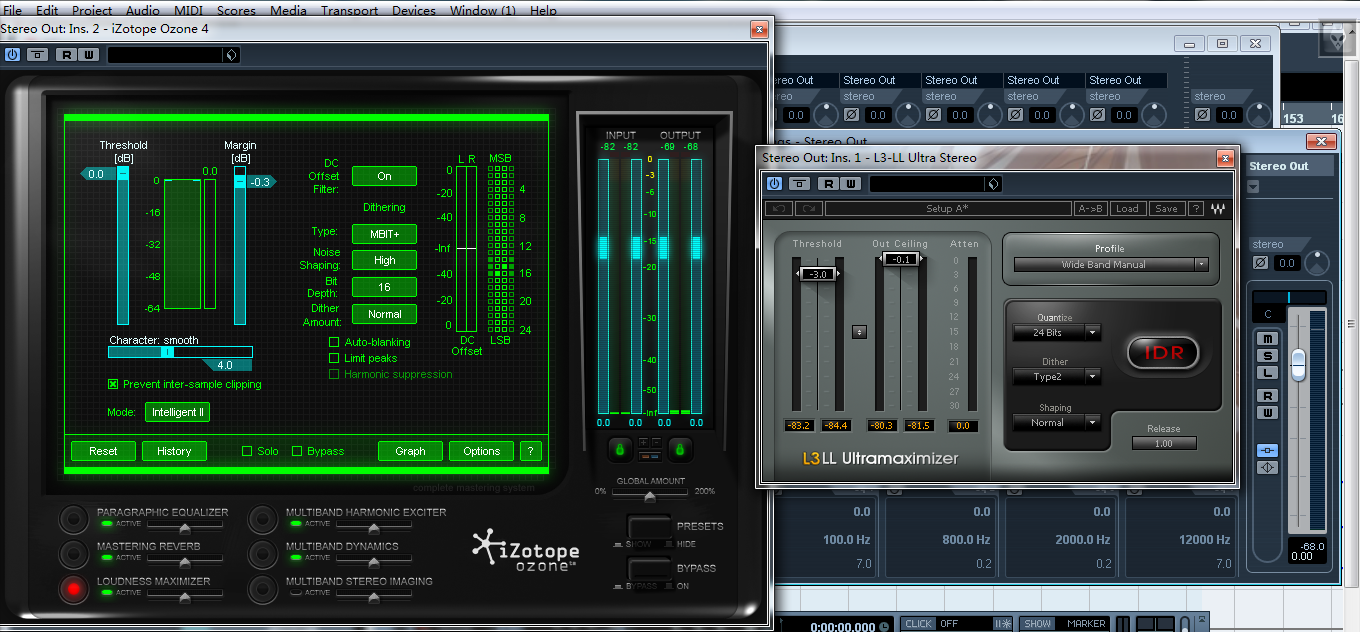Open the Dither dropdown showing Type2
The height and width of the screenshot is (632, 1360).
coord(1056,377)
